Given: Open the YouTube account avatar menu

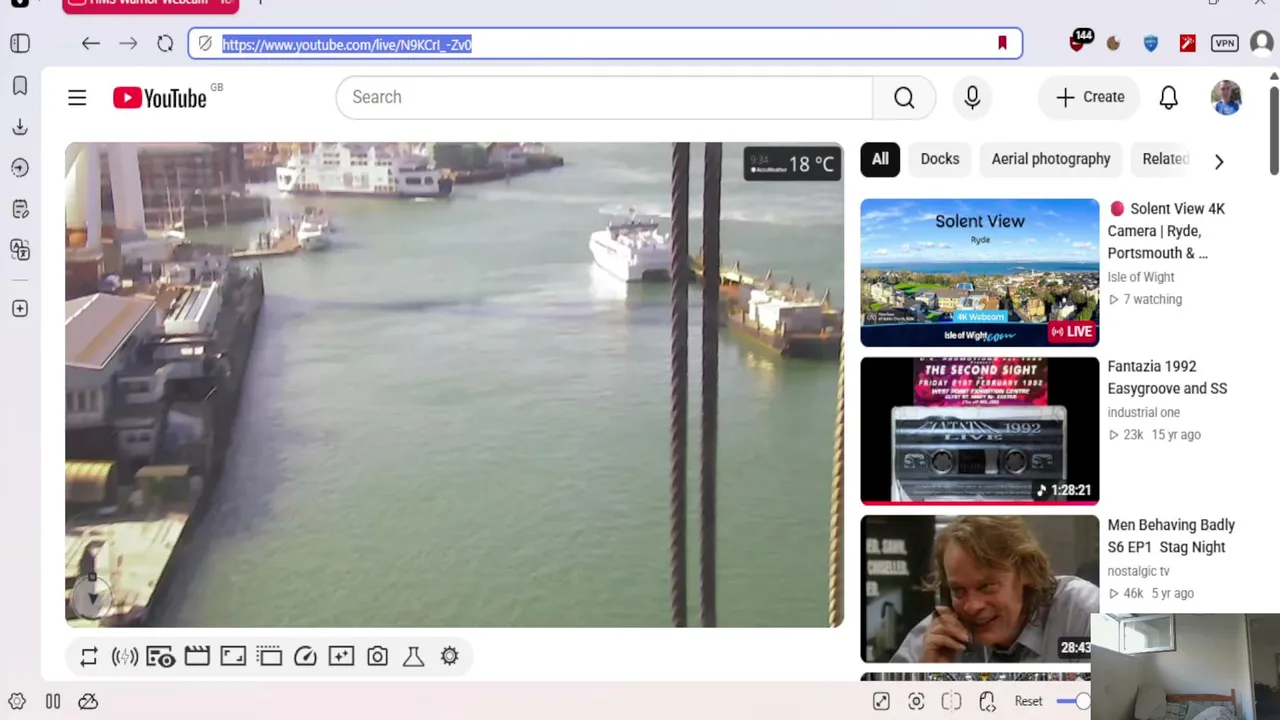Looking at the screenshot, I should [x=1226, y=97].
